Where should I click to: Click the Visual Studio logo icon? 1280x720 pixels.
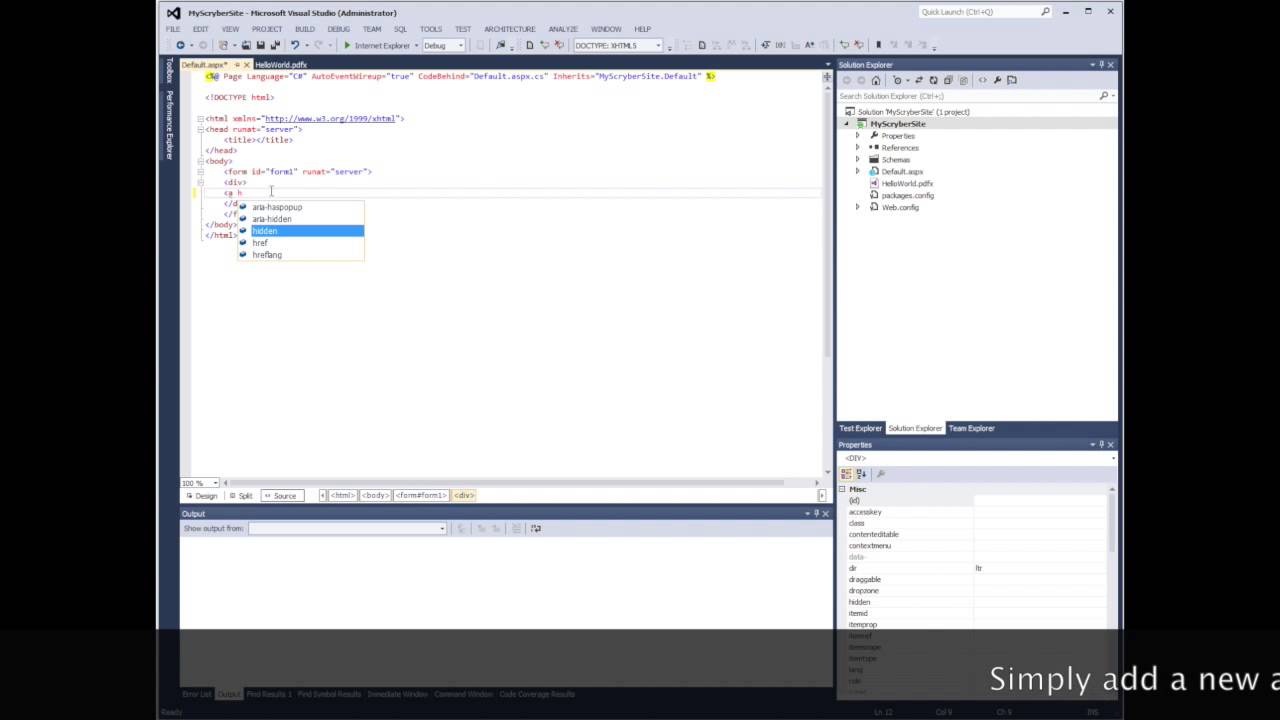pos(174,13)
